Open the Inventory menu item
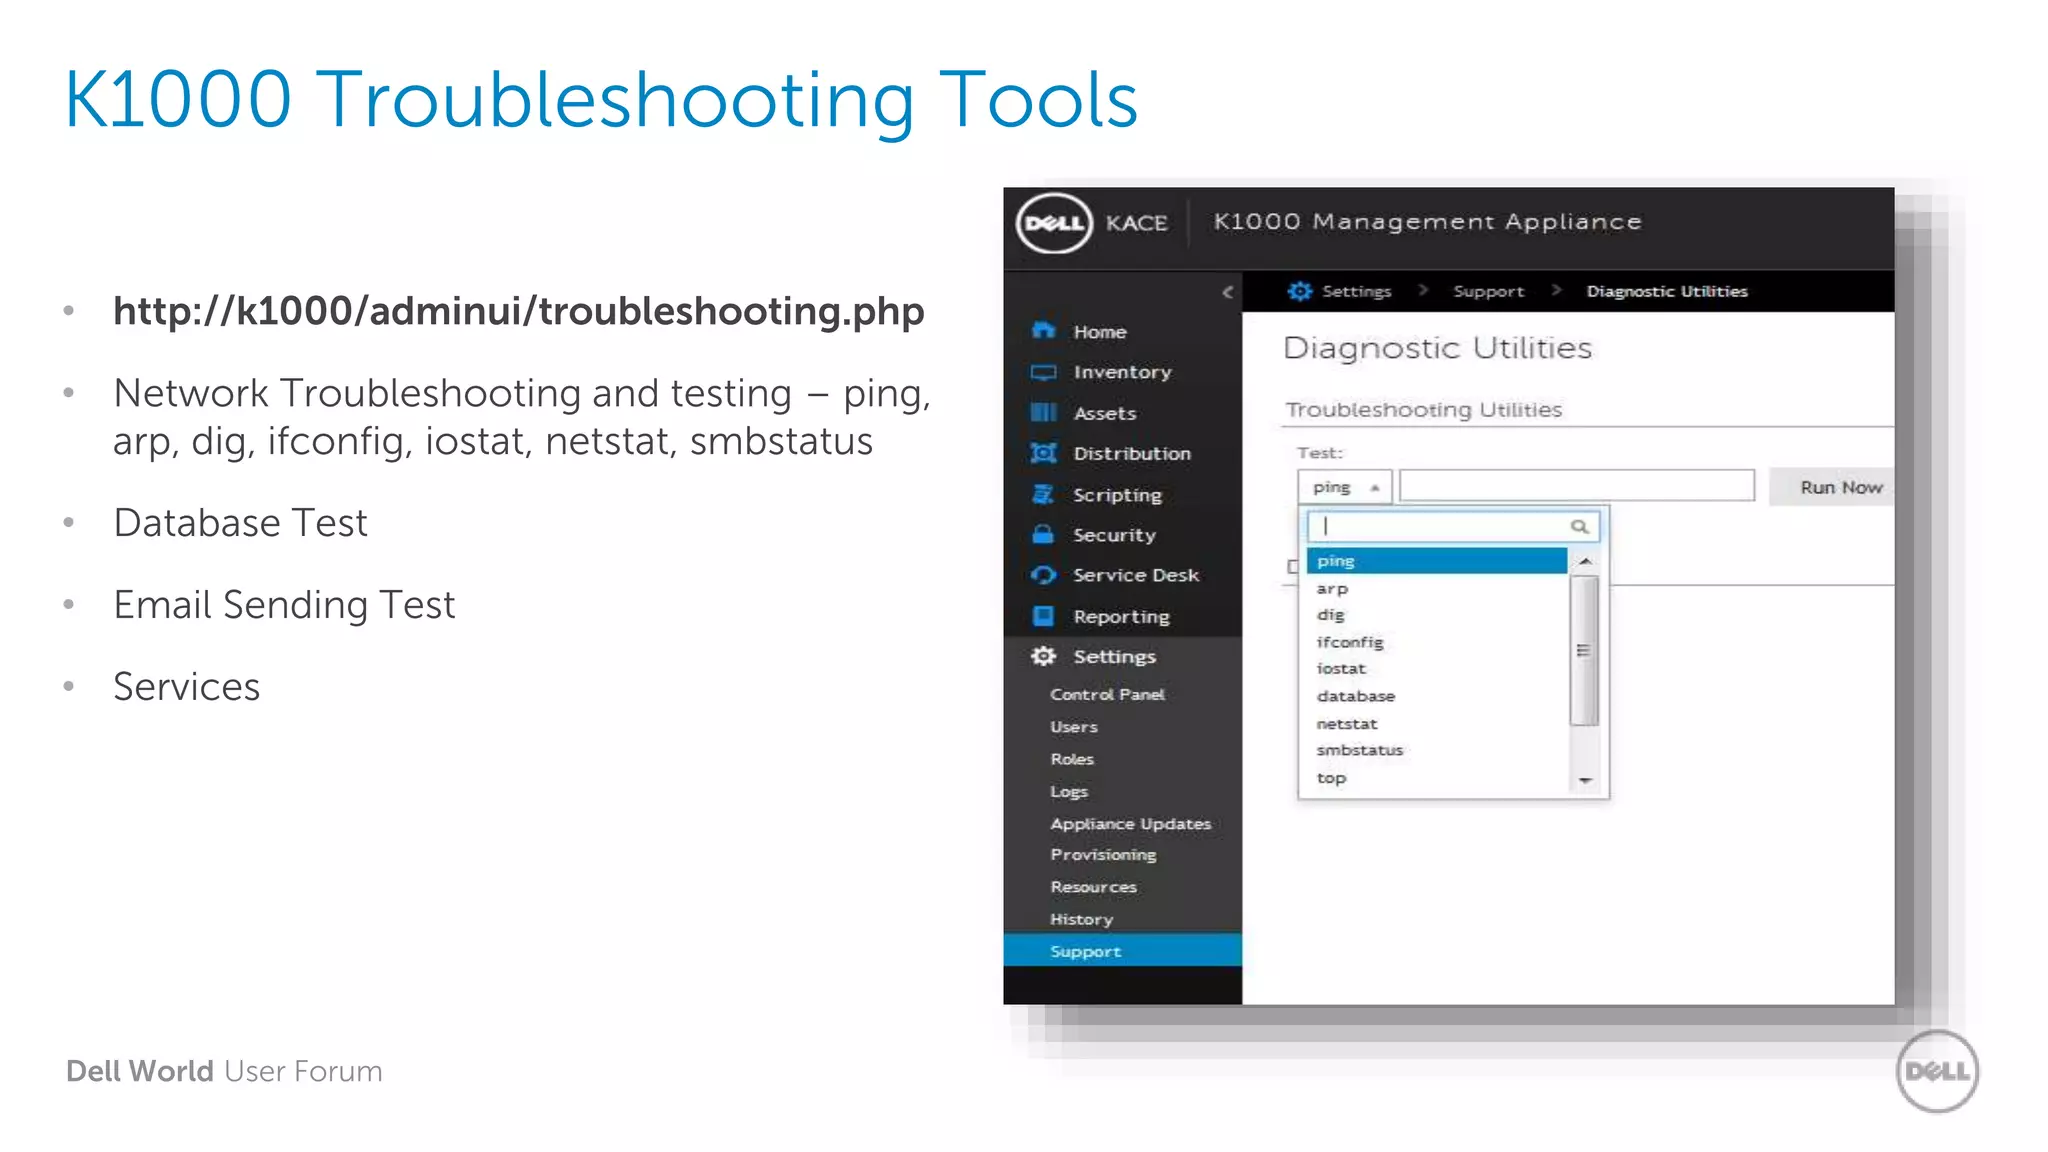The image size is (2048, 1152). [1122, 372]
